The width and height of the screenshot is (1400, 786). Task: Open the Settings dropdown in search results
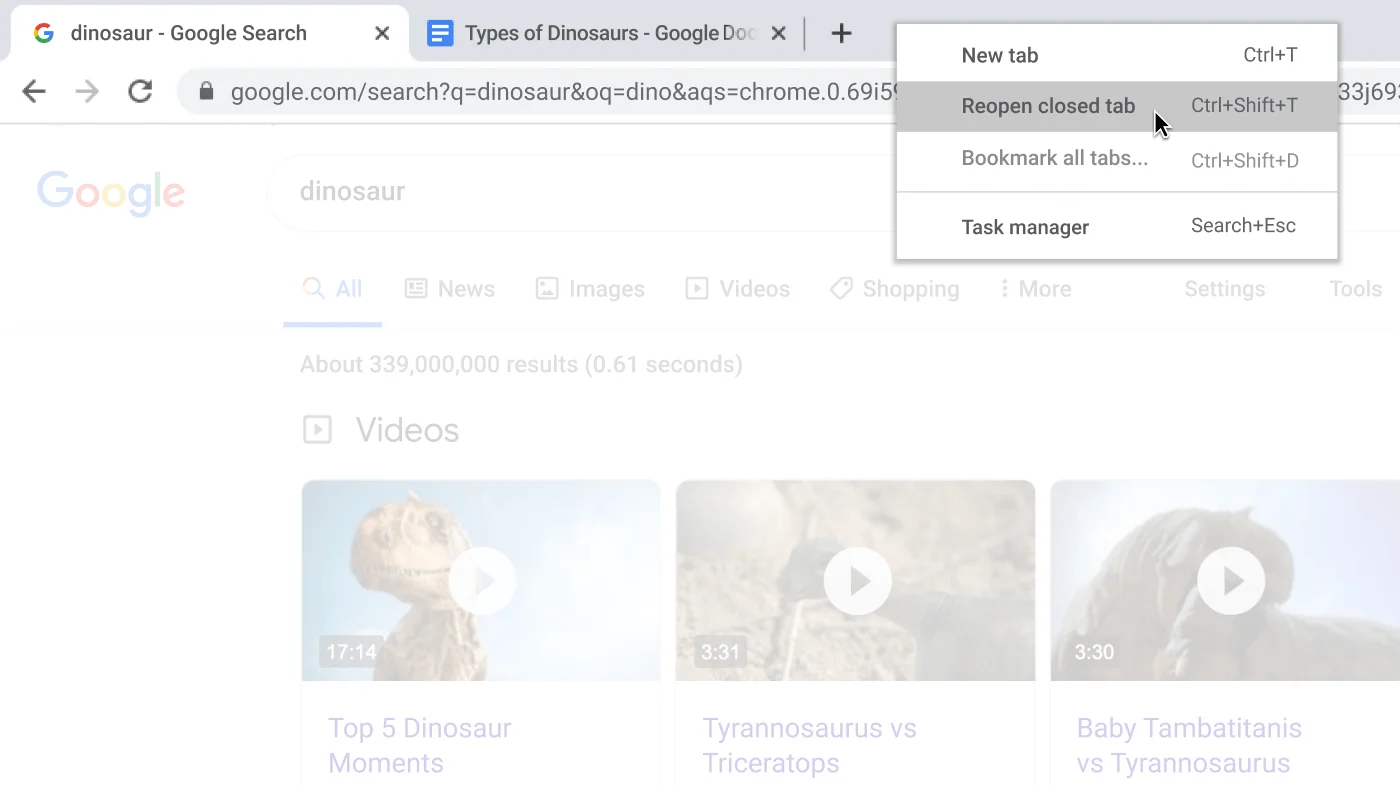[x=1224, y=288]
